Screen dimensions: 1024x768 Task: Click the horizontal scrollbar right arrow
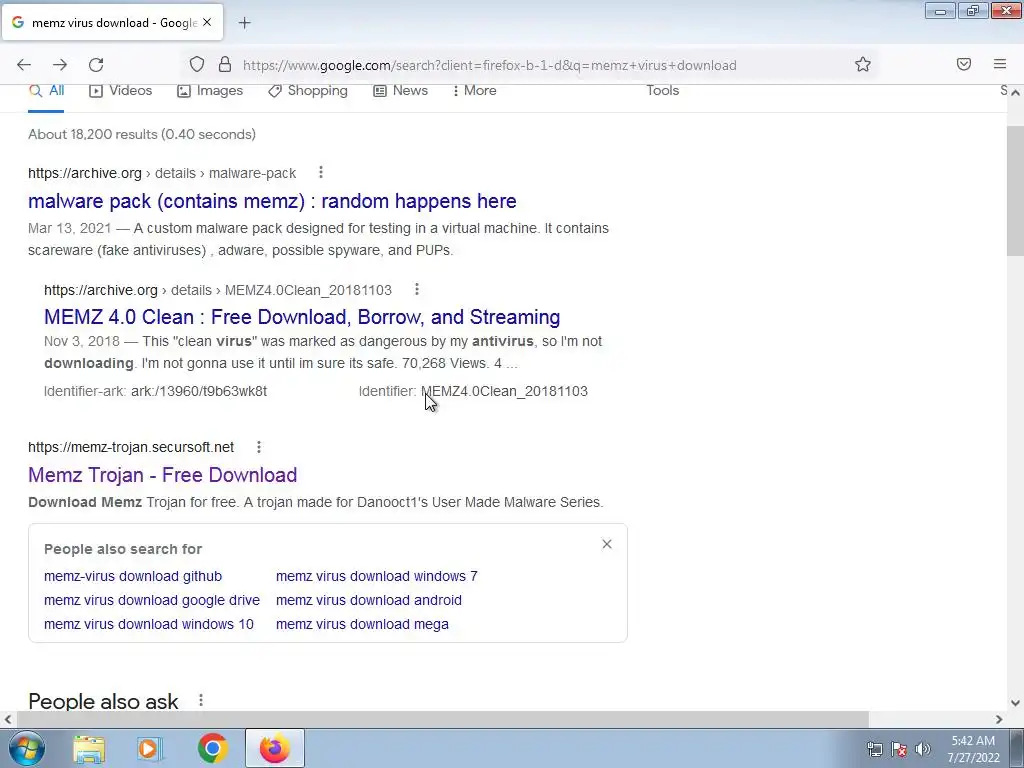pos(999,719)
